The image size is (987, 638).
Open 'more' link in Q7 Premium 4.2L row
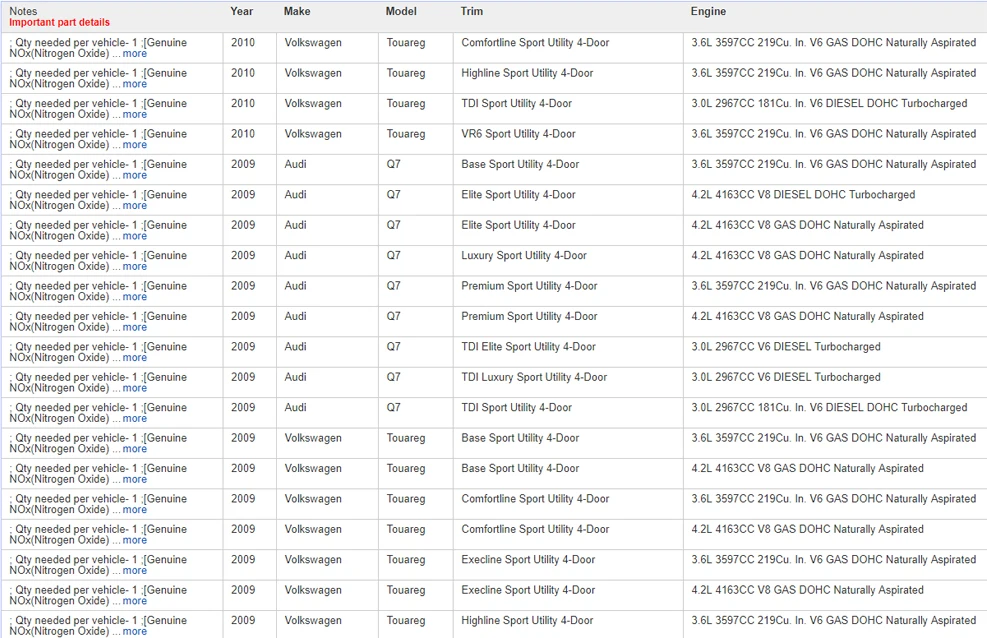135,327
